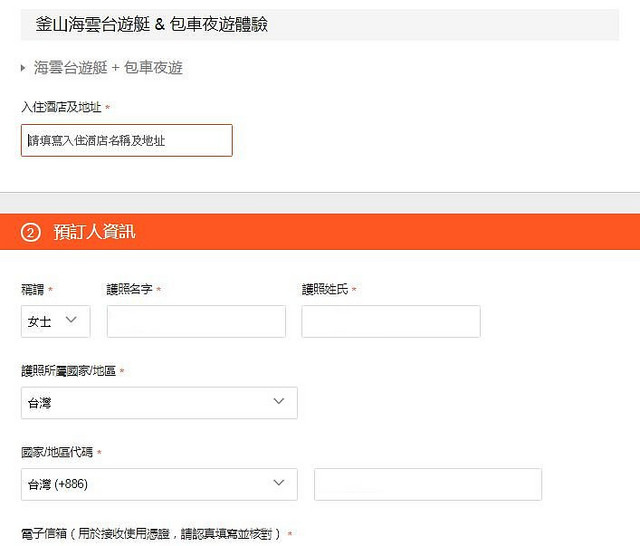Focus the phone number field beside +886

428,484
